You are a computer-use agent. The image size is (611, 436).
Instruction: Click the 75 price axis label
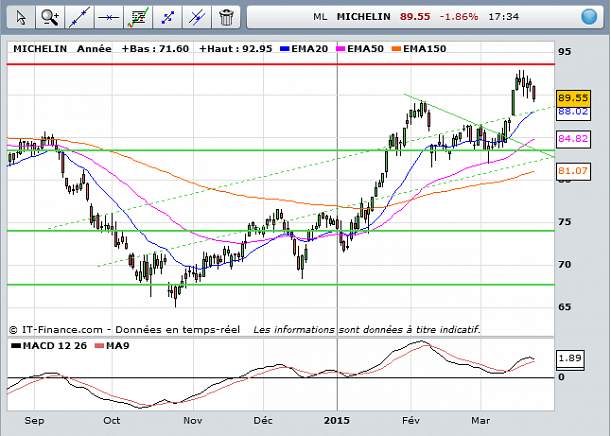(x=564, y=222)
